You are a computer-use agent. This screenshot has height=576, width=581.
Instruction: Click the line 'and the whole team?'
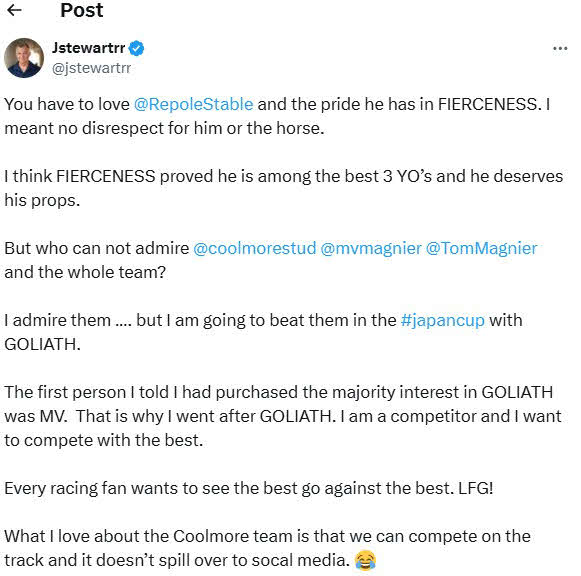[85, 272]
